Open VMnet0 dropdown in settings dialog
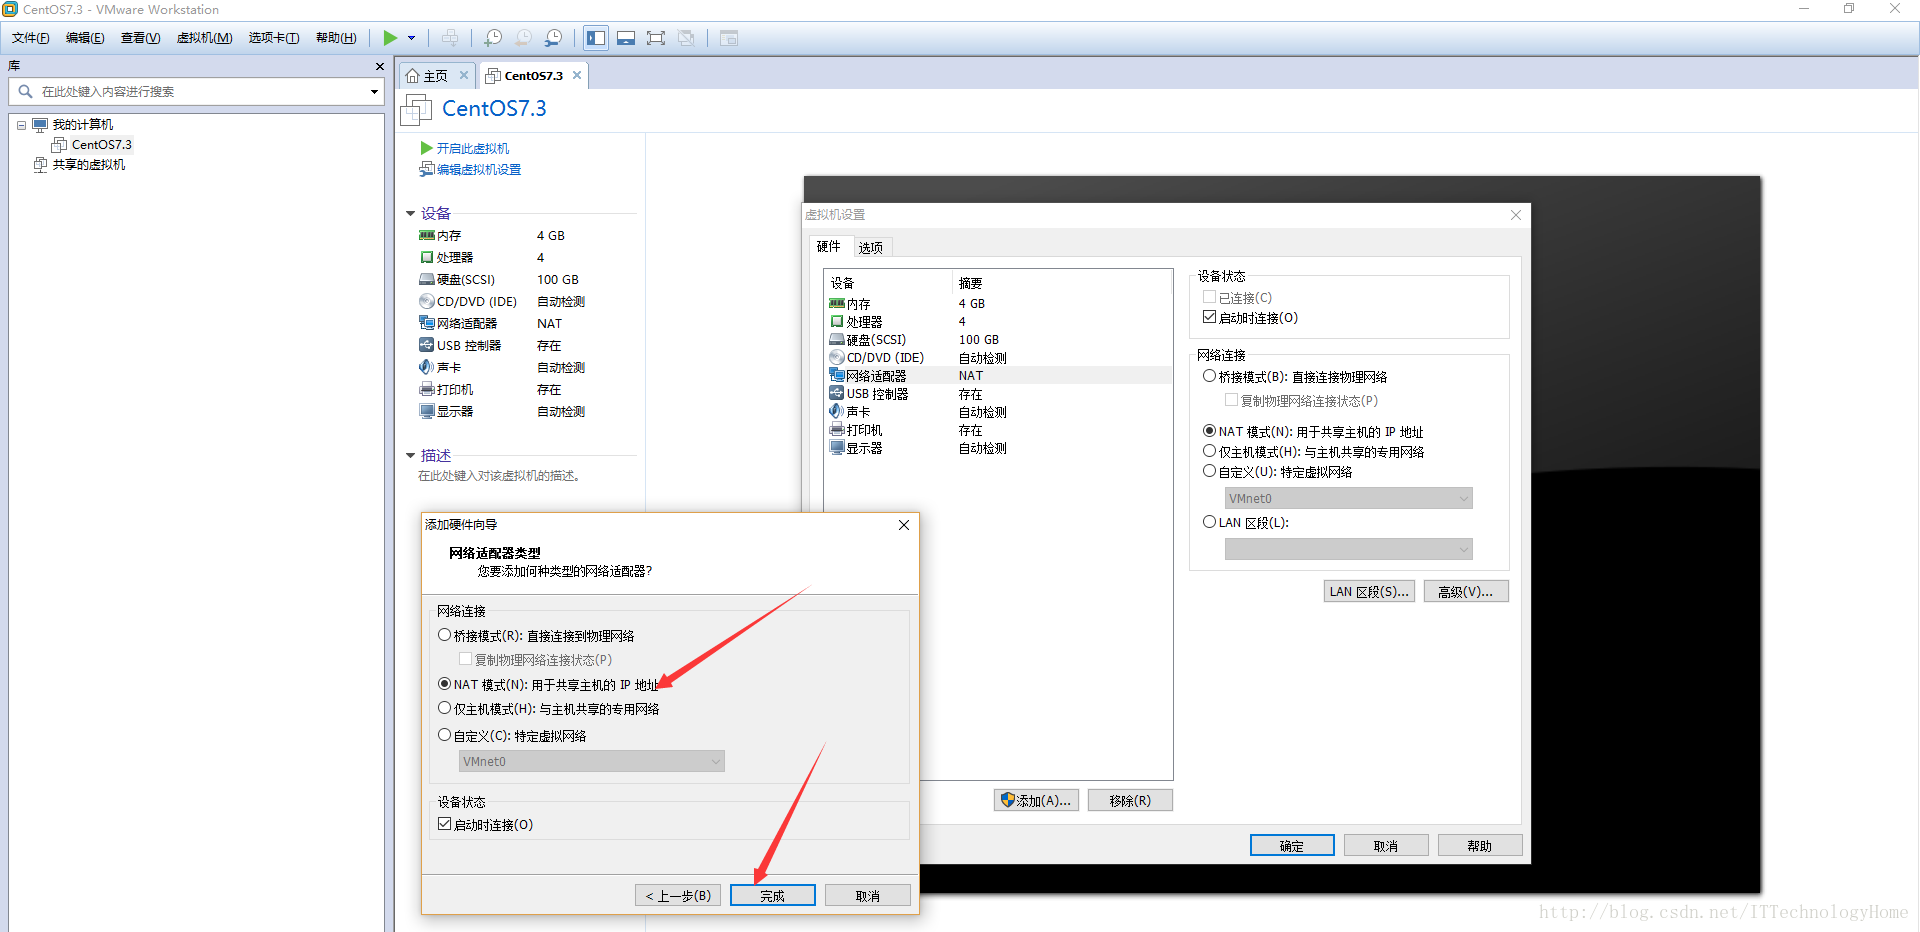The width and height of the screenshot is (1920, 932). [1348, 499]
